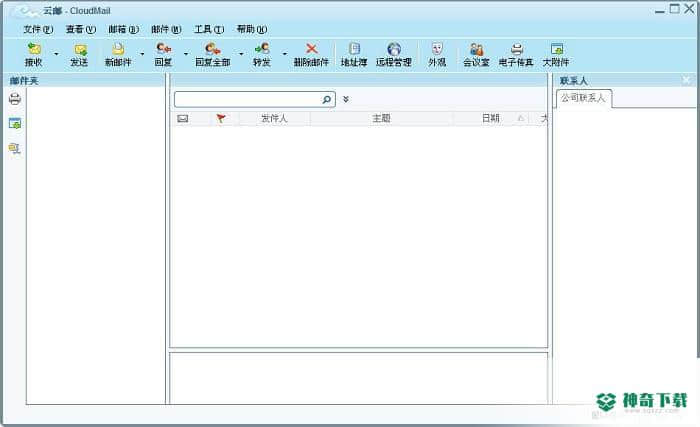Click the 外观 appearance mask icon
Viewport: 700px width, 427px height.
point(437,48)
